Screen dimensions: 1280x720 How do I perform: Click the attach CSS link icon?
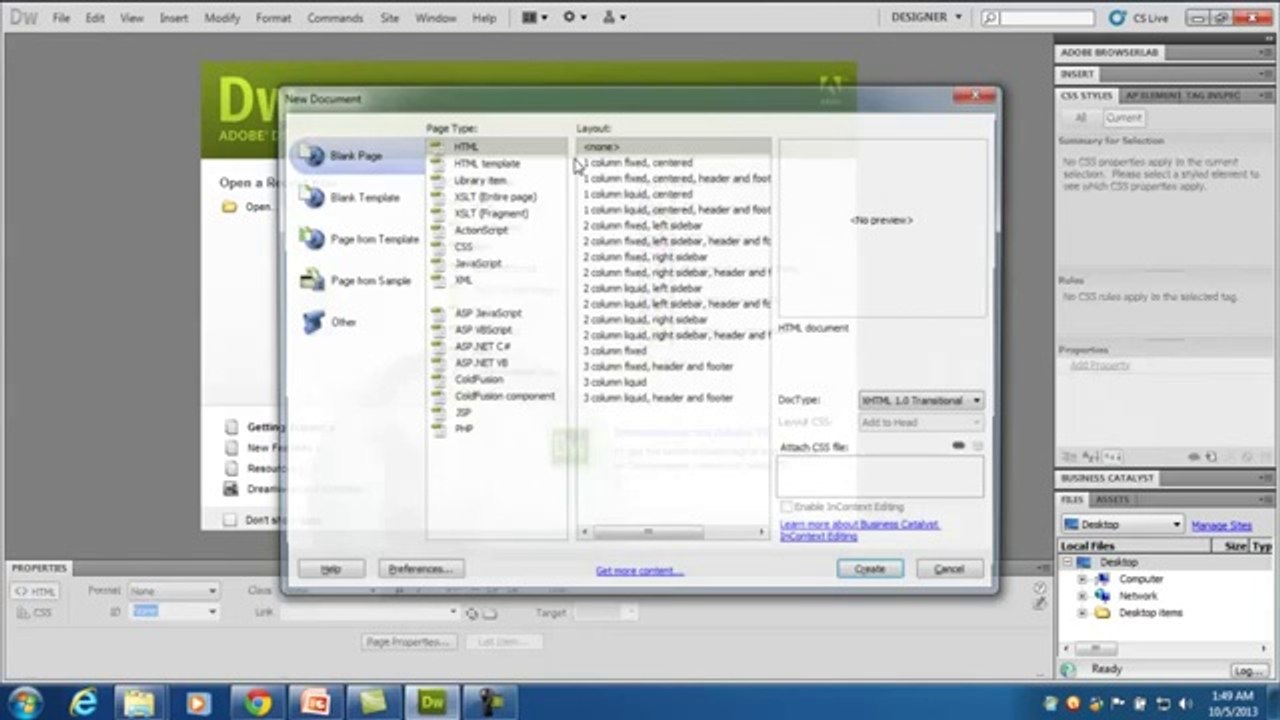pyautogui.click(x=958, y=446)
